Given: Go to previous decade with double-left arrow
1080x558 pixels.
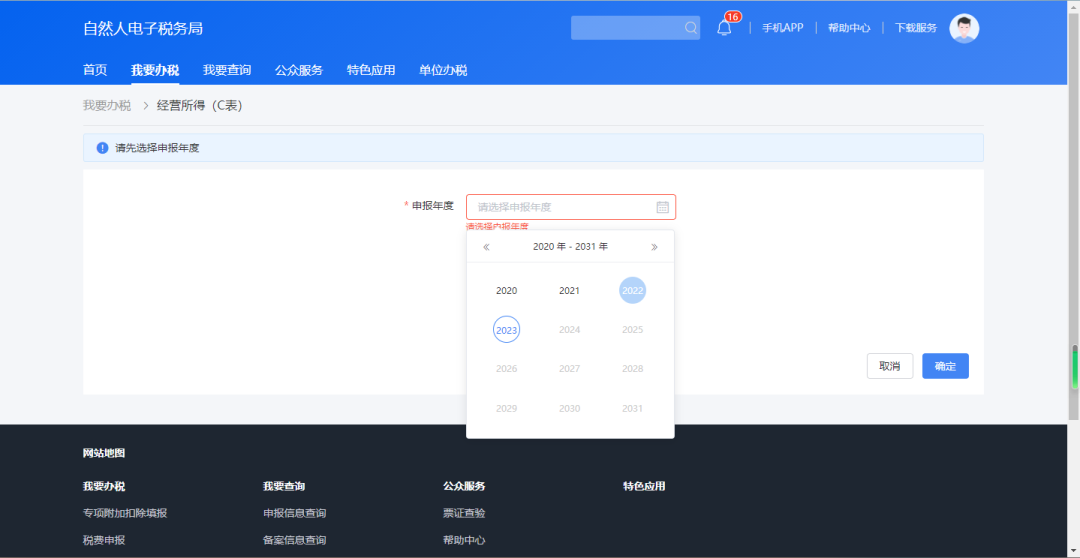Looking at the screenshot, I should (486, 247).
